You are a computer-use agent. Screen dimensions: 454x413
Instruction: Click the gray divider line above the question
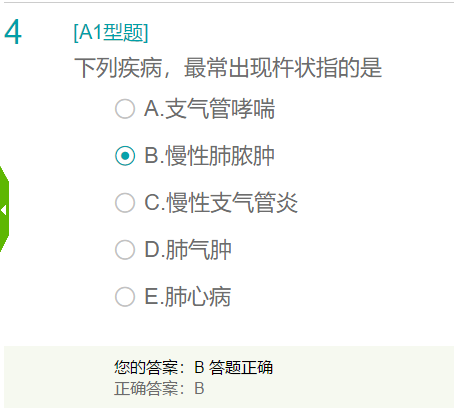tap(229, 2)
